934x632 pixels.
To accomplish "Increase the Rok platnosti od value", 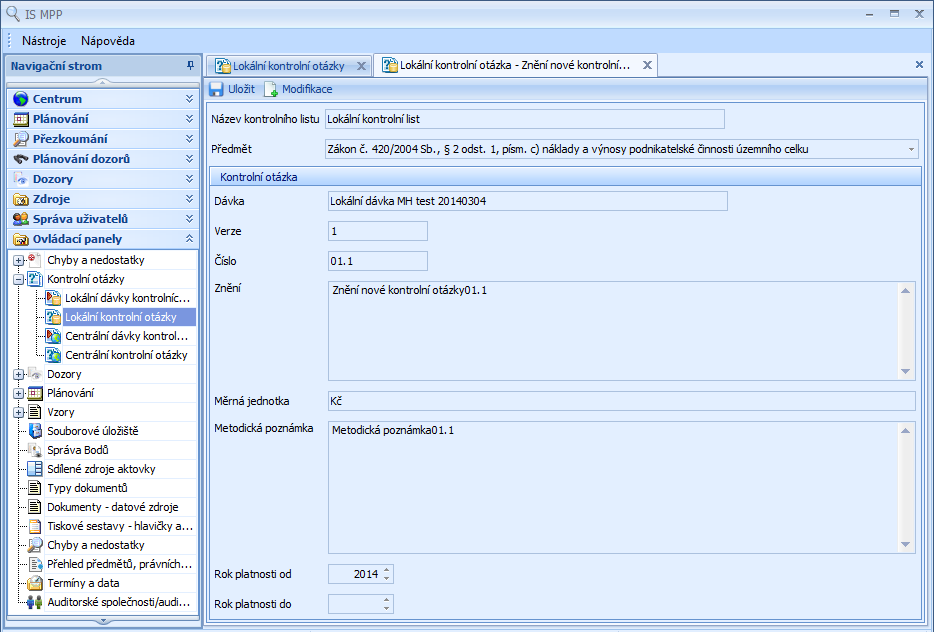I will click(387, 570).
